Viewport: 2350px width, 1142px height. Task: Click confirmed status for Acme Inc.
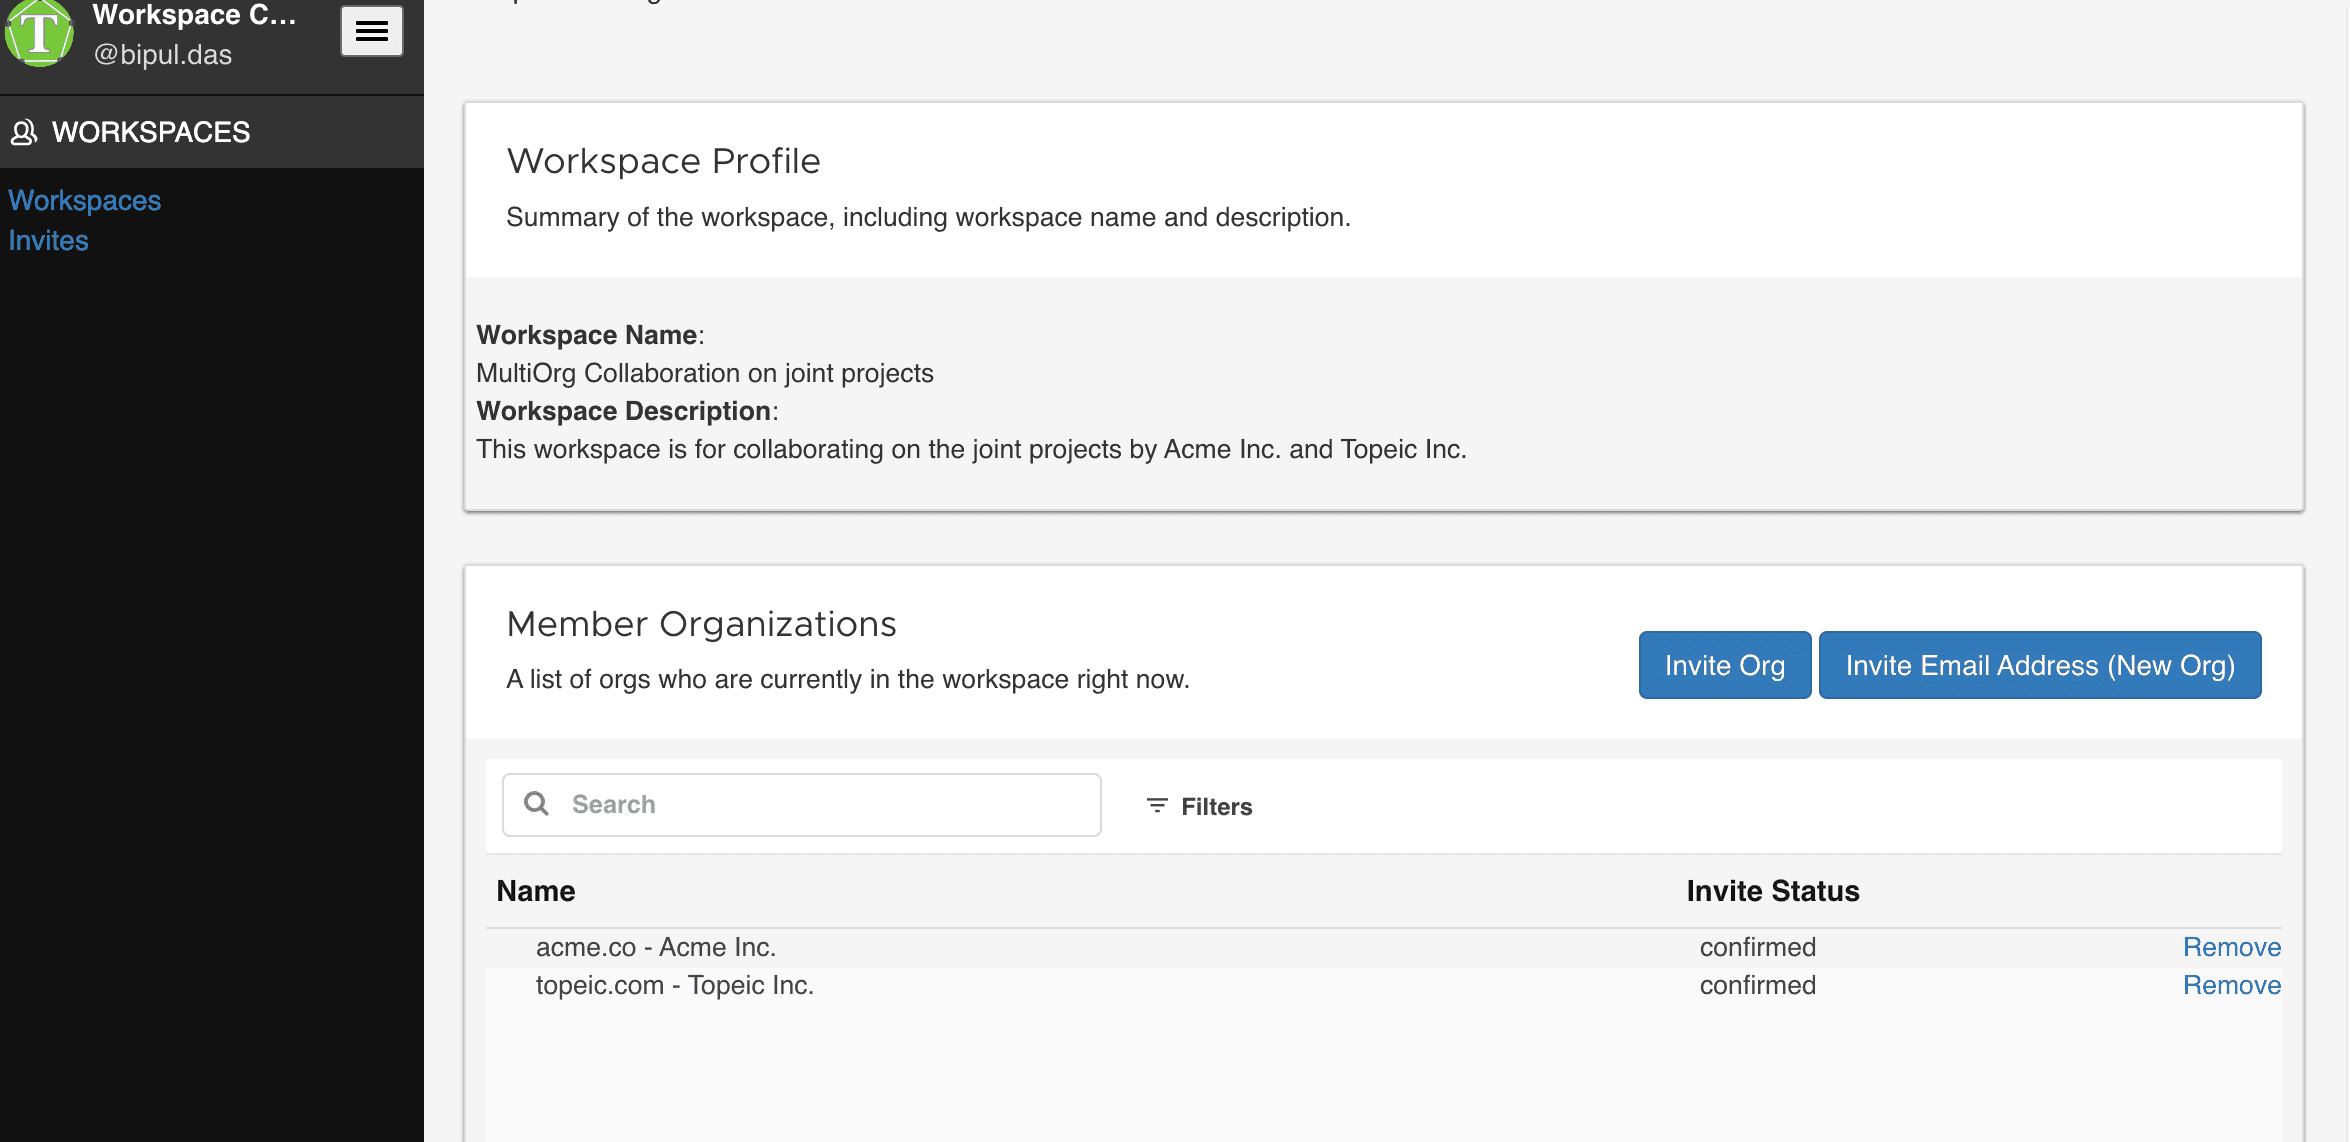coord(1758,947)
